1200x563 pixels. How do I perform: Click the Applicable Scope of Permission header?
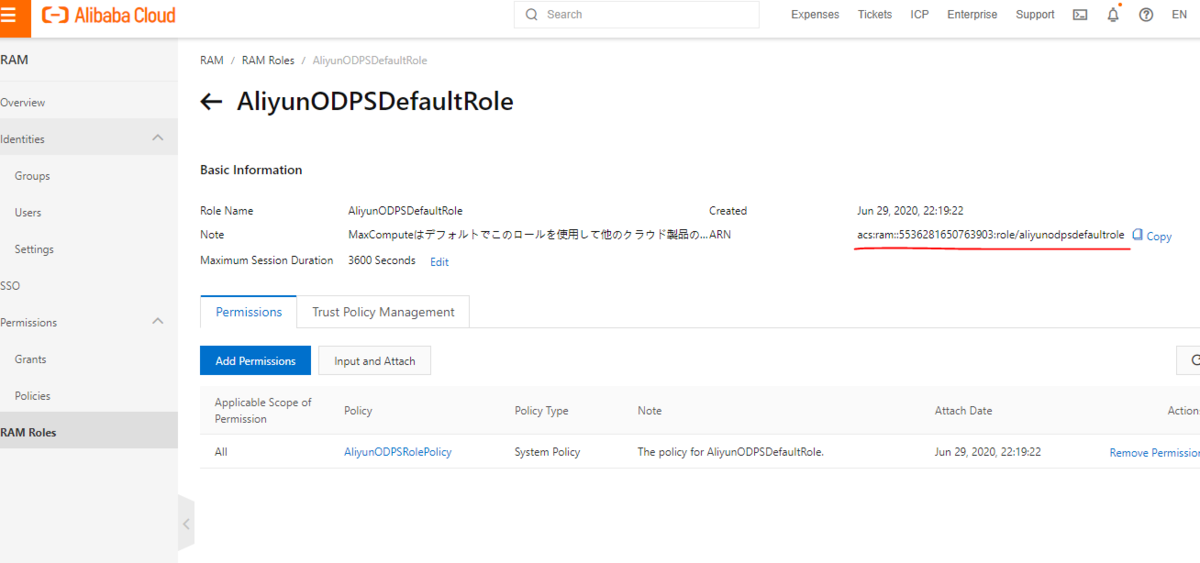coord(263,411)
